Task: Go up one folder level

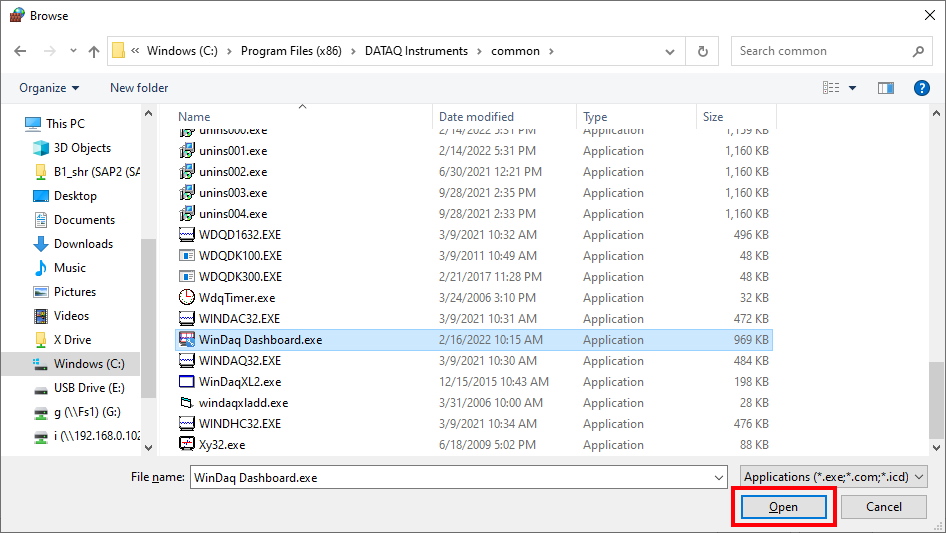Action: pos(94,51)
